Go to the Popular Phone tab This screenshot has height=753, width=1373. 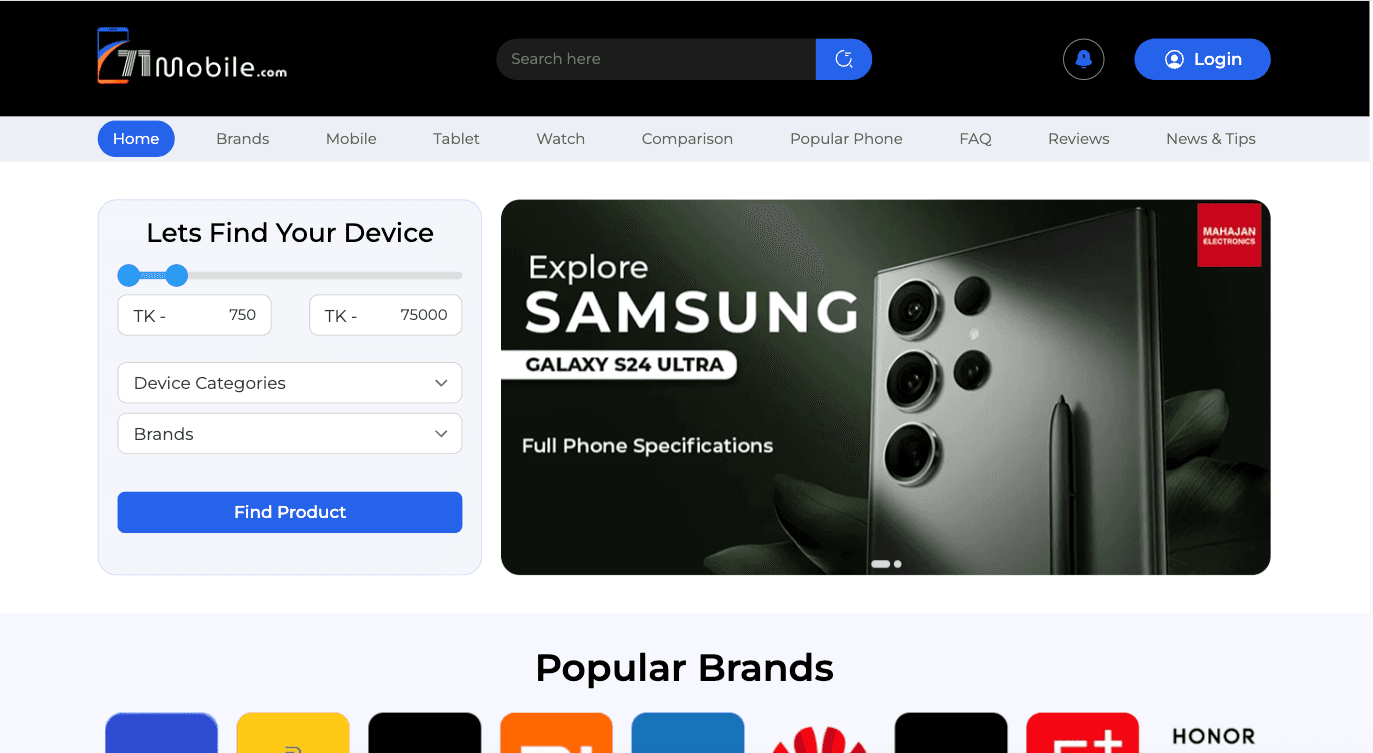[846, 139]
